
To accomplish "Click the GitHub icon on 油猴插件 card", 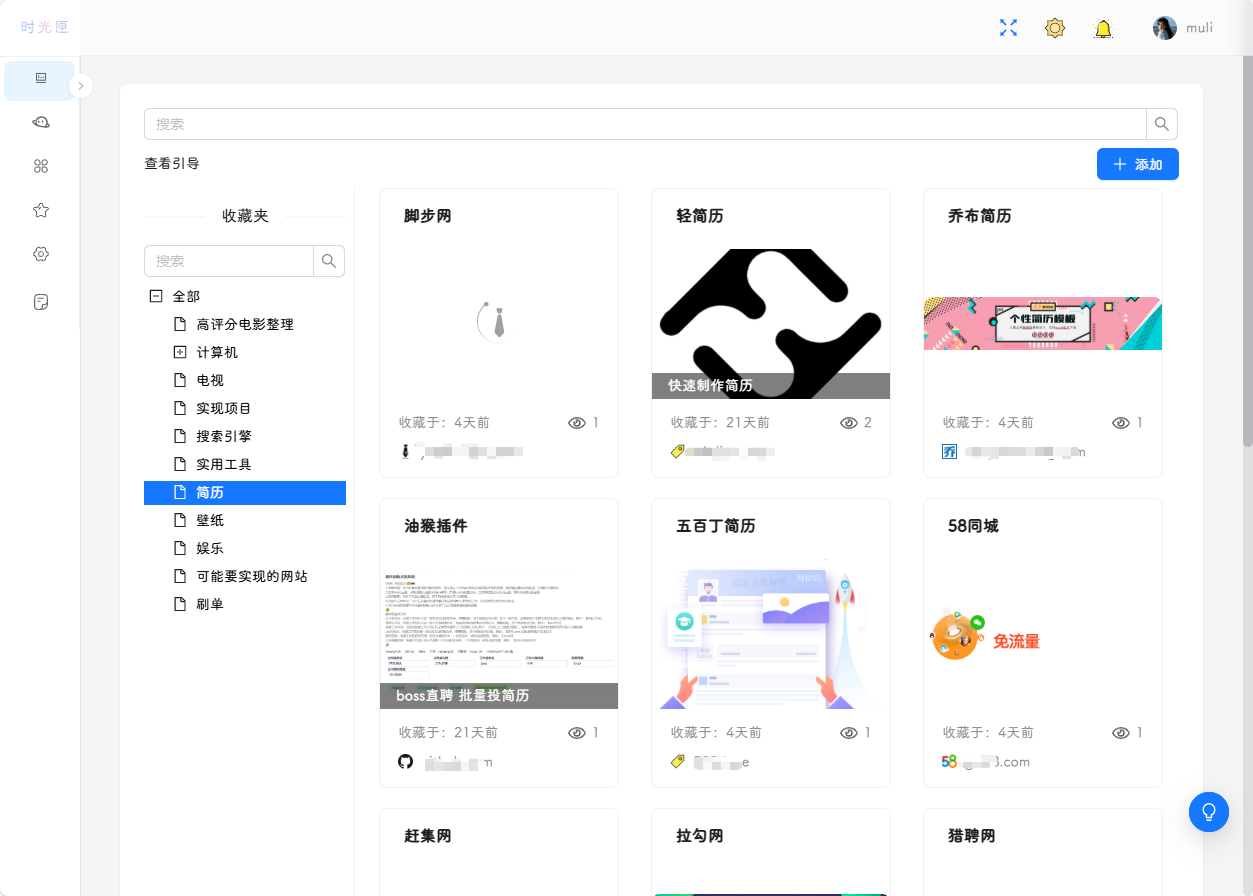I will pos(405,762).
